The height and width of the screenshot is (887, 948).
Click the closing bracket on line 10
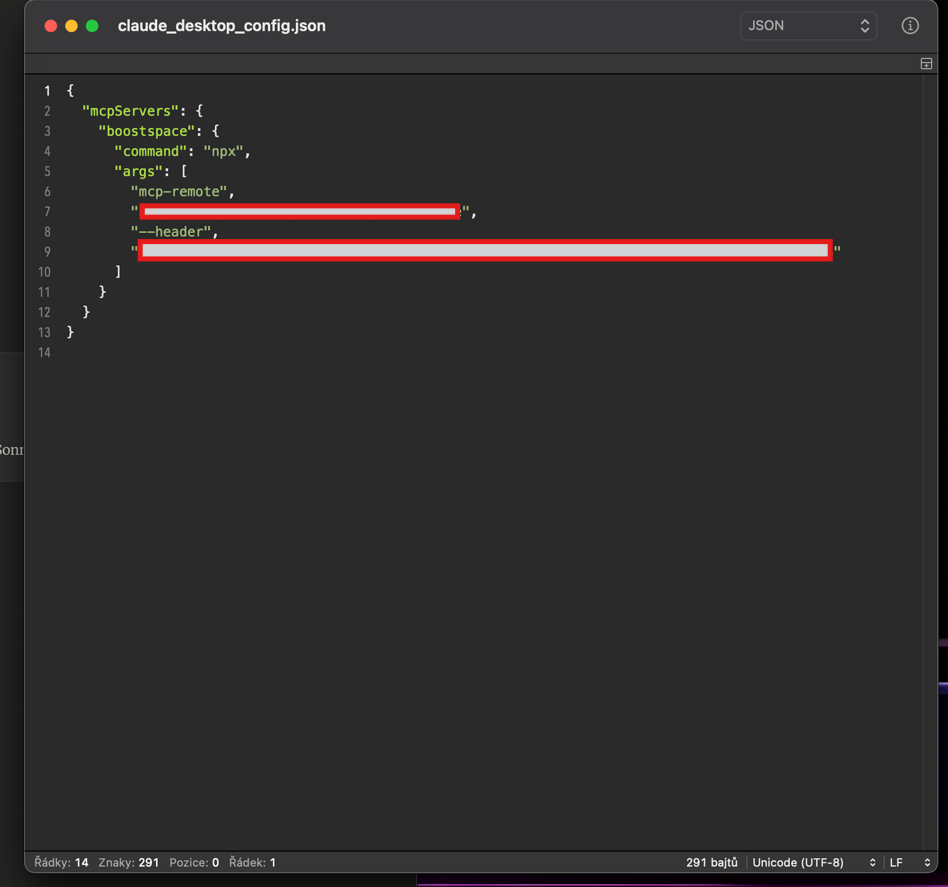pyautogui.click(x=118, y=272)
